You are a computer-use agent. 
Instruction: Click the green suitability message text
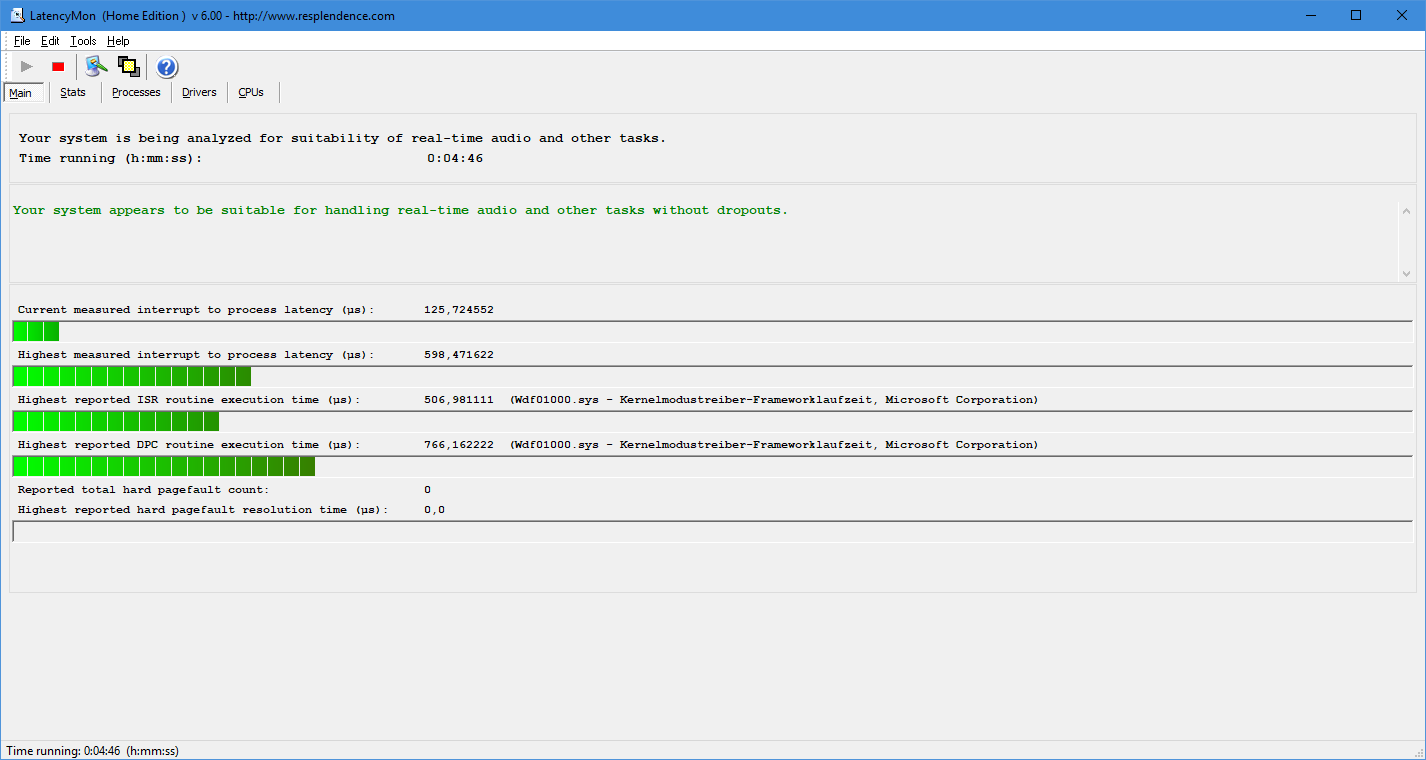point(400,210)
